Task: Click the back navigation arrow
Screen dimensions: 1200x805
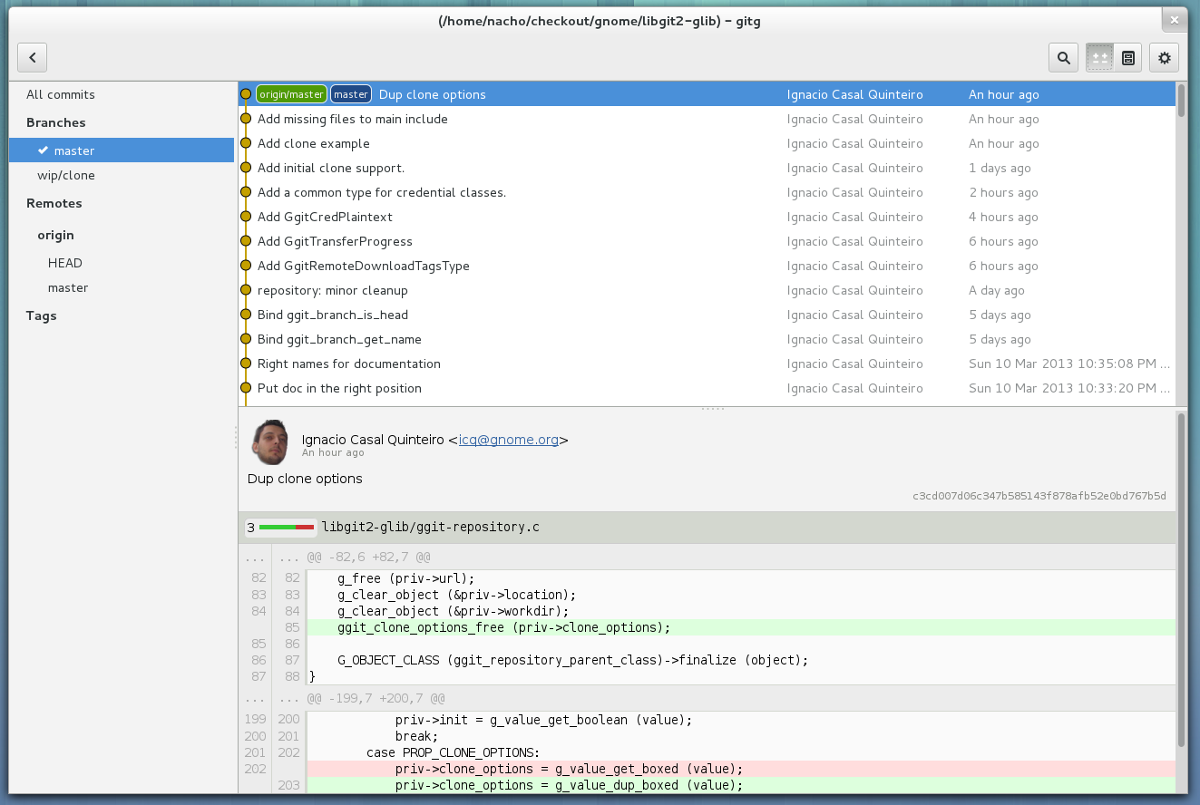Action: pyautogui.click(x=31, y=57)
